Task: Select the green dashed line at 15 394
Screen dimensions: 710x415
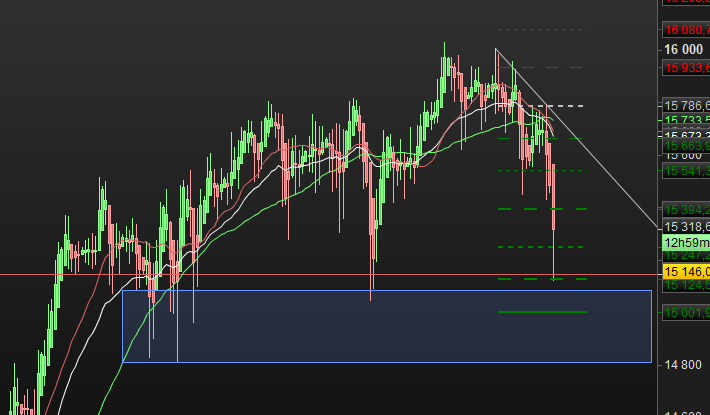Action: [x=542, y=209]
